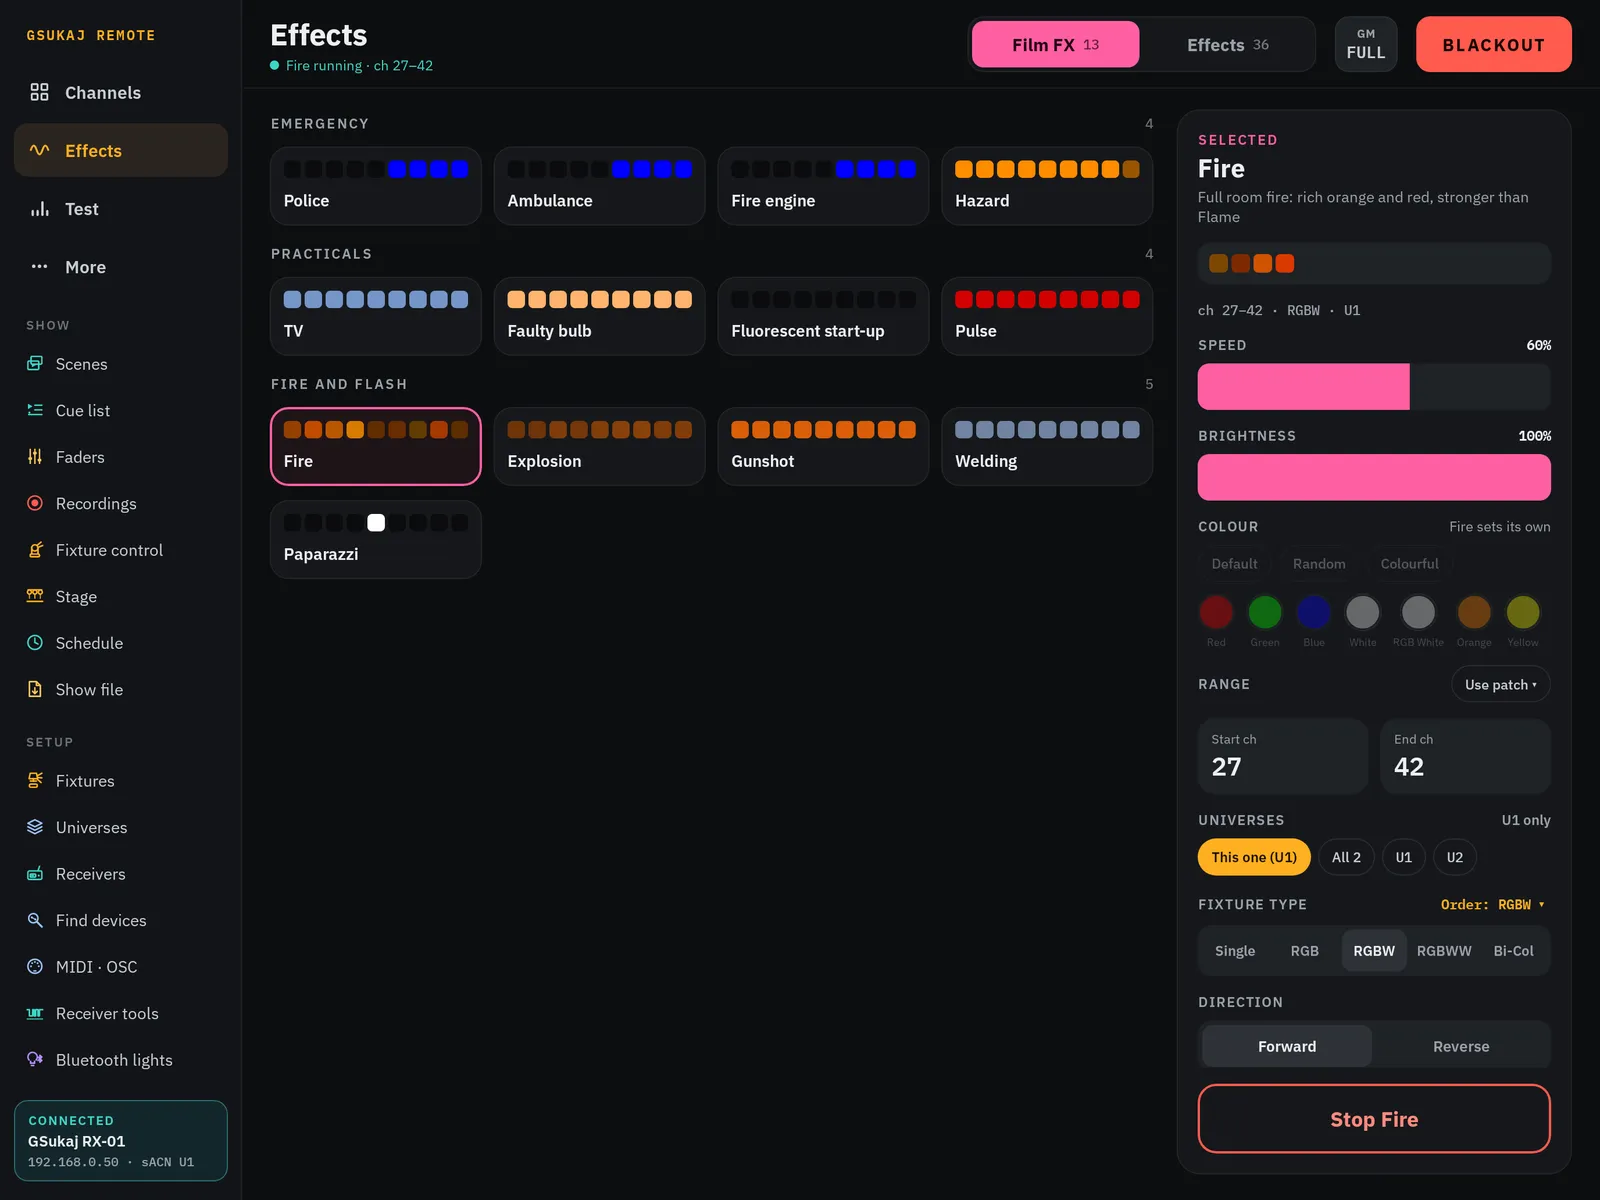Open Find devices magnifier icon

[35, 920]
